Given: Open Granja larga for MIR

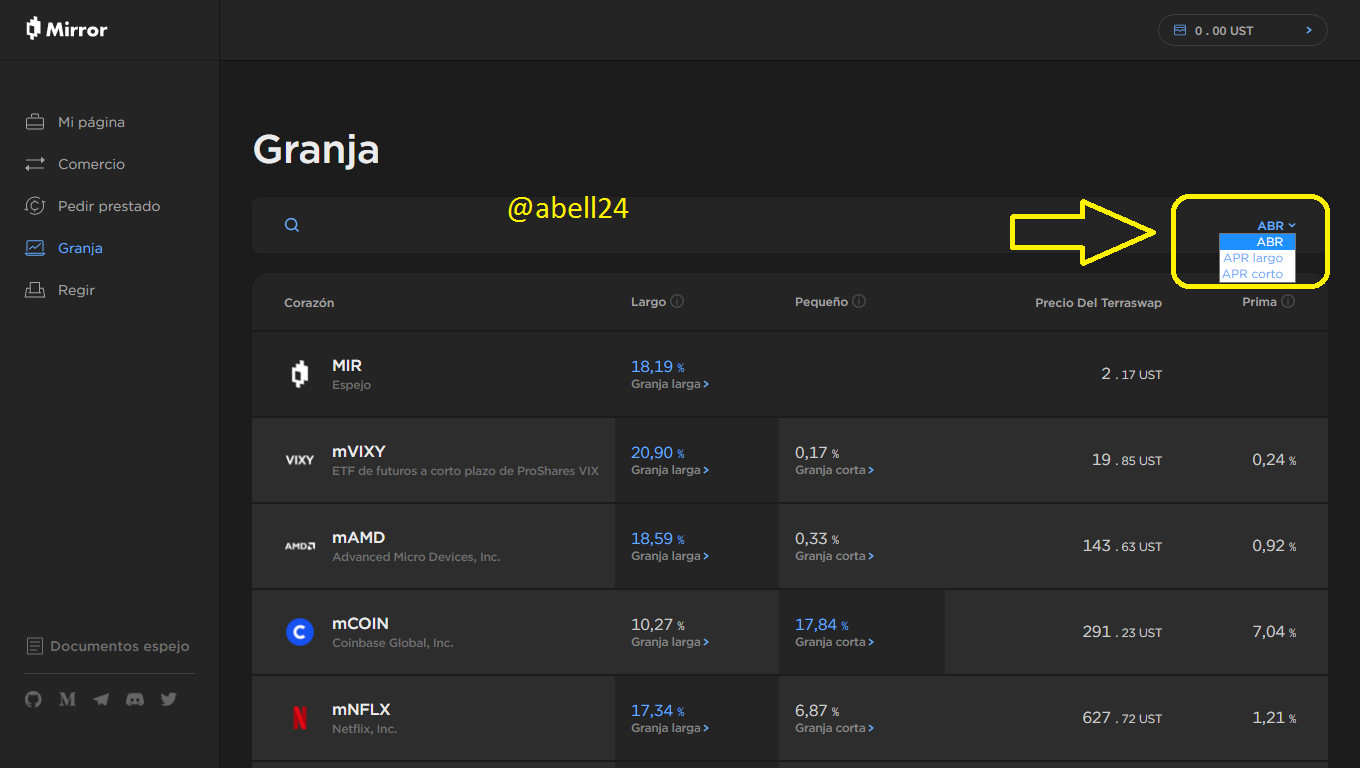Looking at the screenshot, I should pyautogui.click(x=670, y=384).
